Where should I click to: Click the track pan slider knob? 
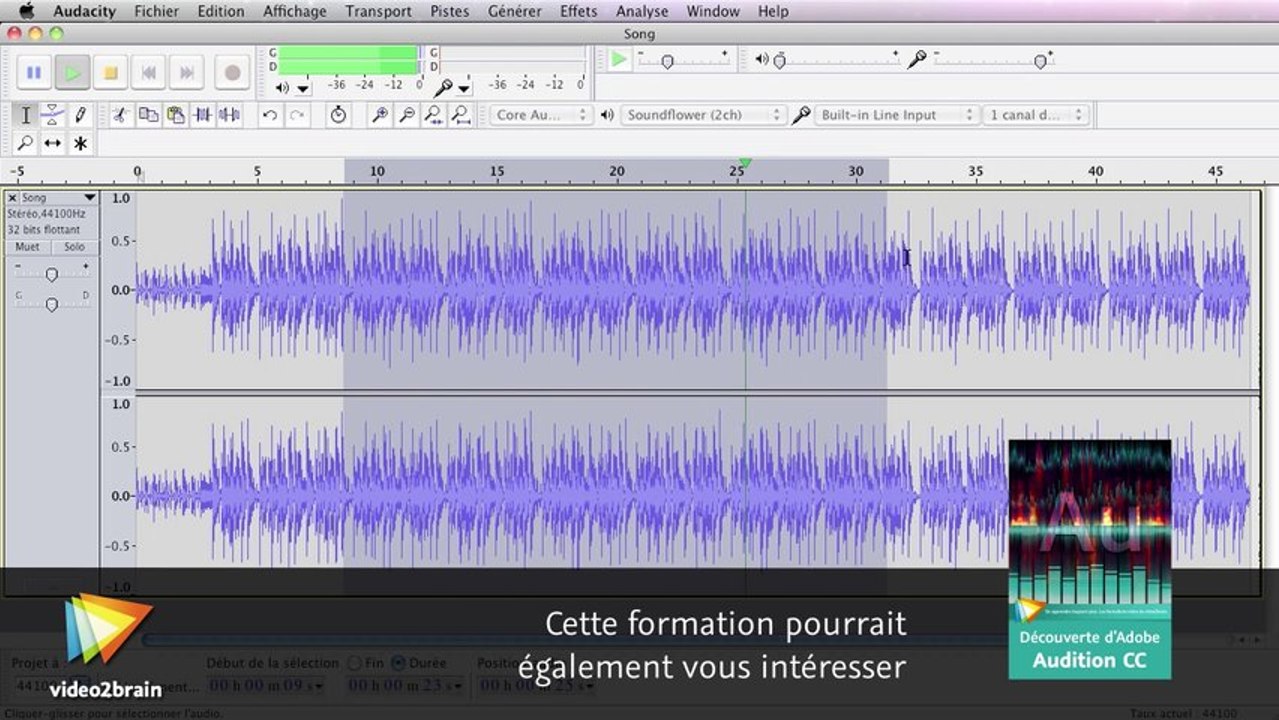coord(51,305)
